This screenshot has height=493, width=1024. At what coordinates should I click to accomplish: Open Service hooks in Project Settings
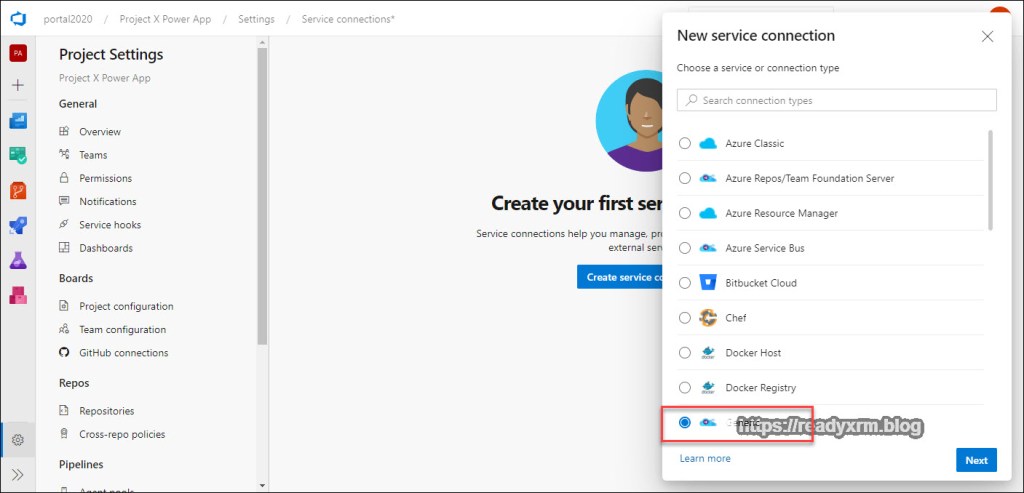(x=110, y=225)
